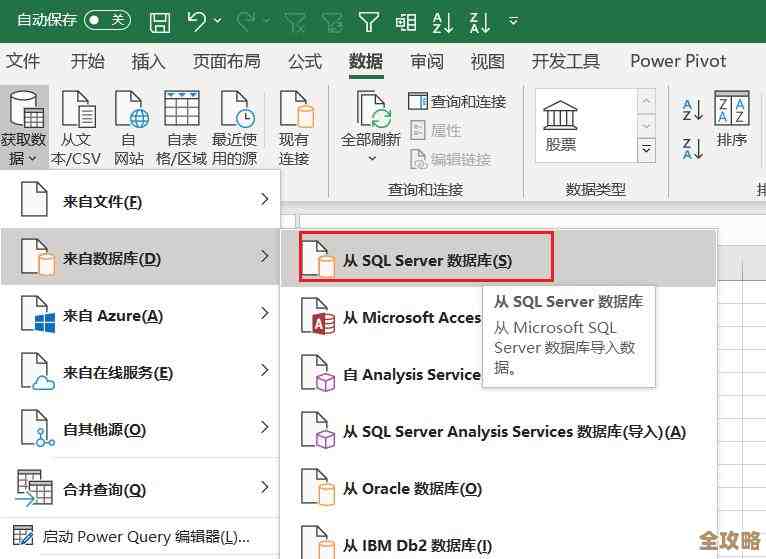Open the 来自文件(F) submenu
Screen dimensions: 766x559
[140, 200]
